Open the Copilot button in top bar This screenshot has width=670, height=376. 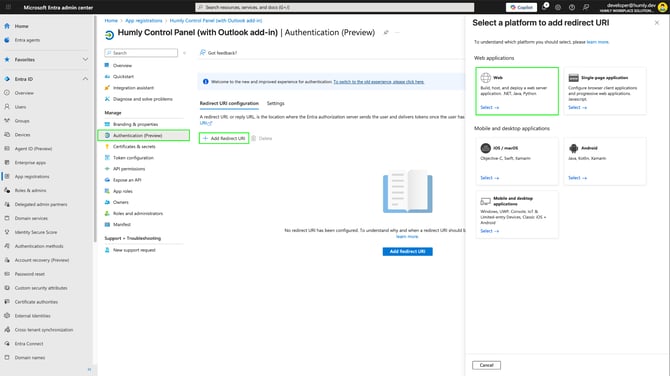tap(521, 7)
